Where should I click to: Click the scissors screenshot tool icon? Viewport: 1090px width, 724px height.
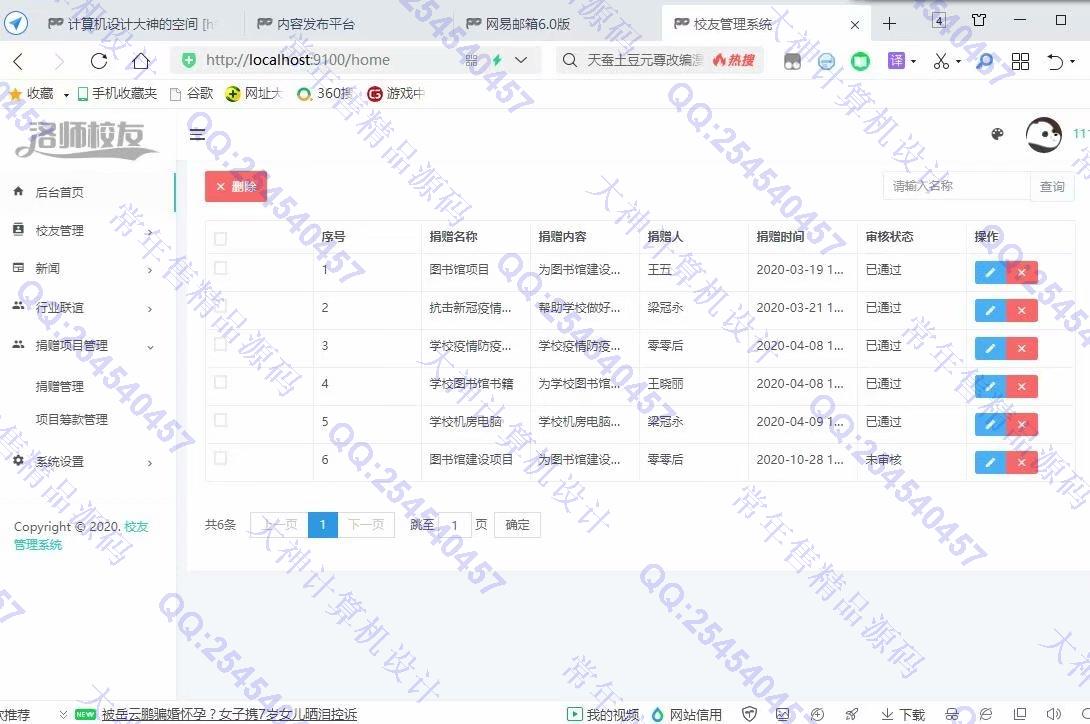pos(941,61)
